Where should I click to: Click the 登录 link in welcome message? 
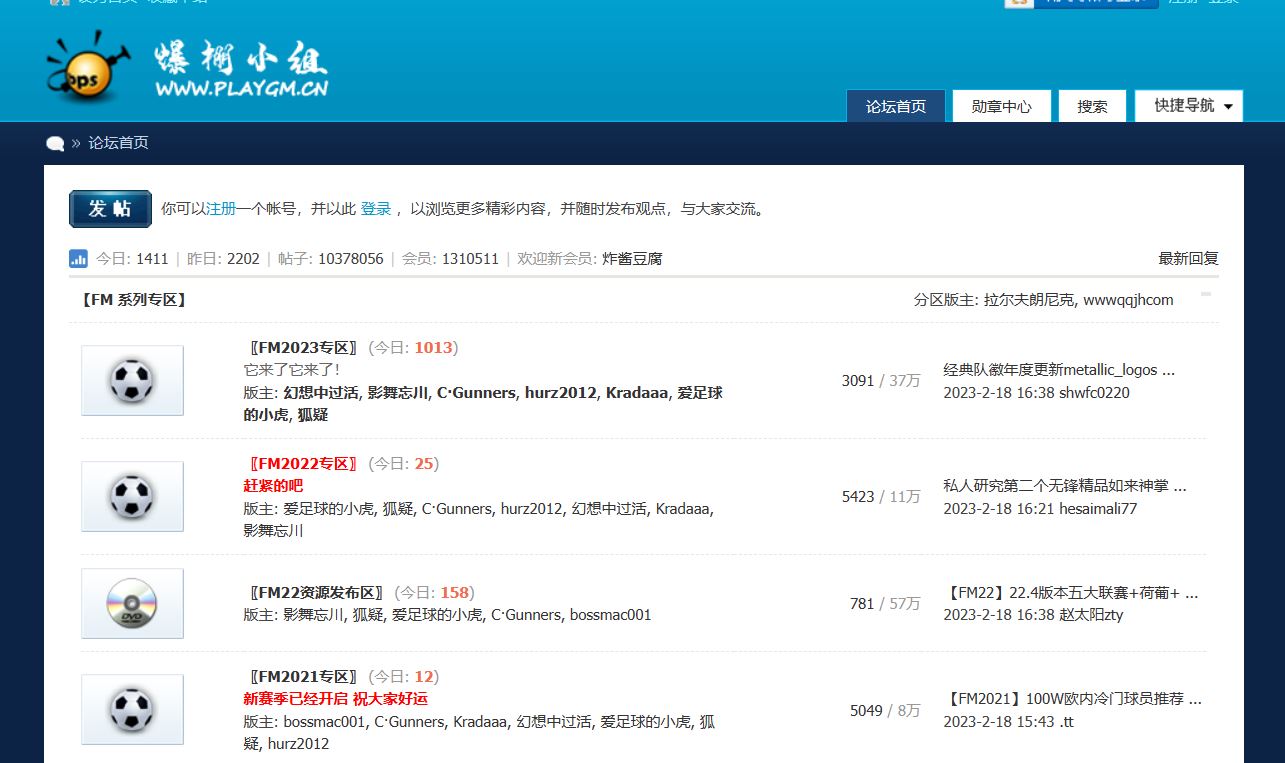click(376, 209)
